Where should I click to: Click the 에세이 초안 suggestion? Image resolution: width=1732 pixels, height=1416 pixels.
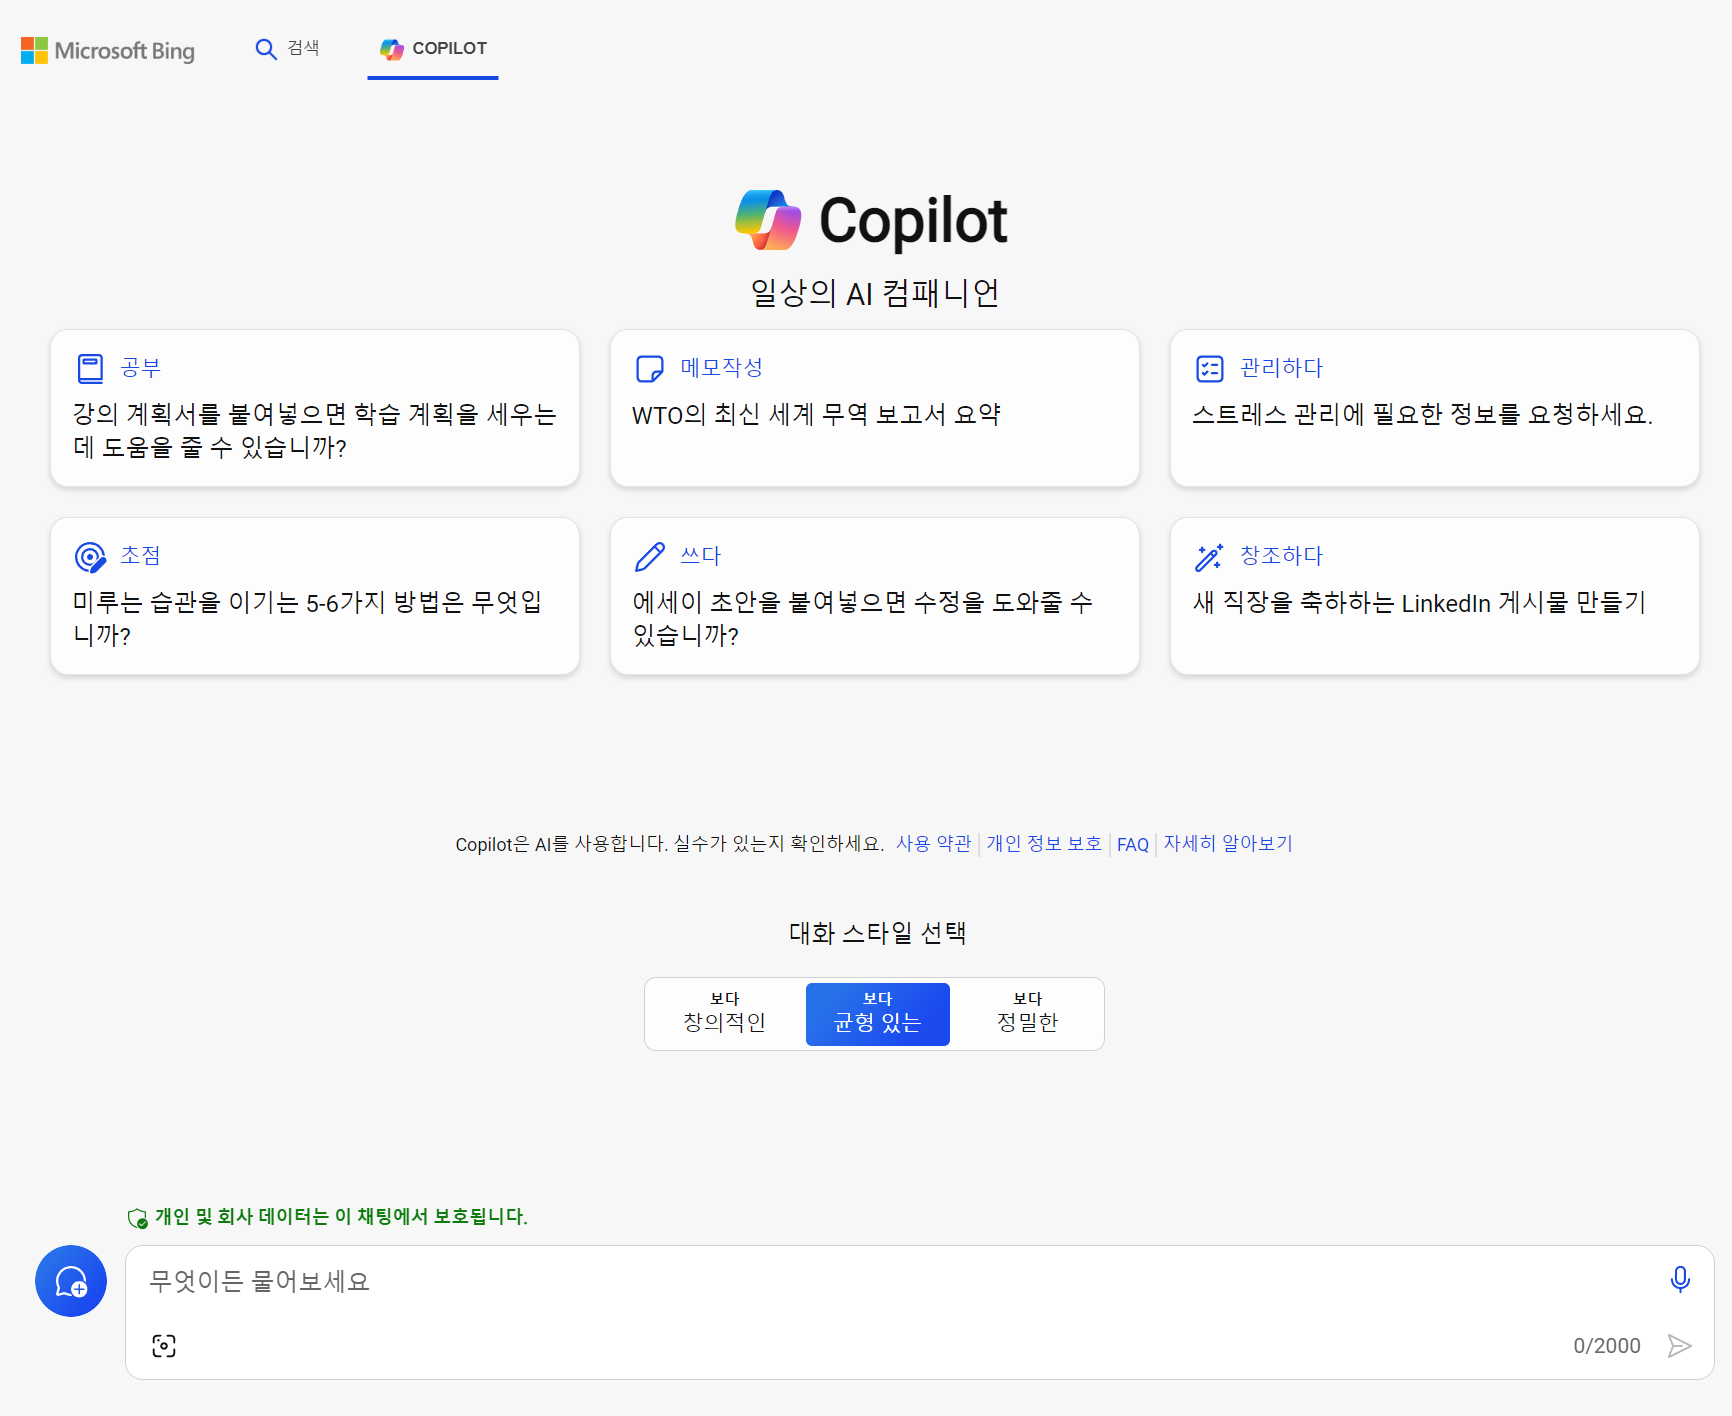(875, 596)
